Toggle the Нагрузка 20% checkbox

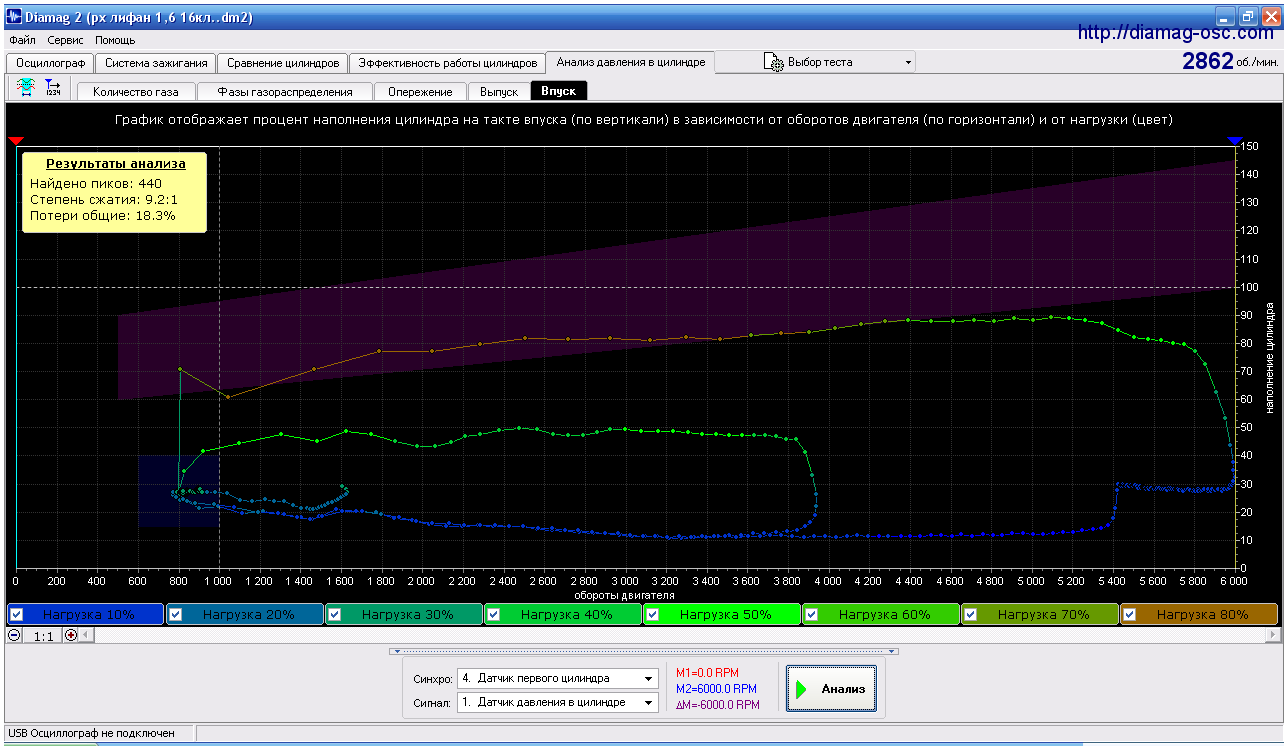pos(175,615)
